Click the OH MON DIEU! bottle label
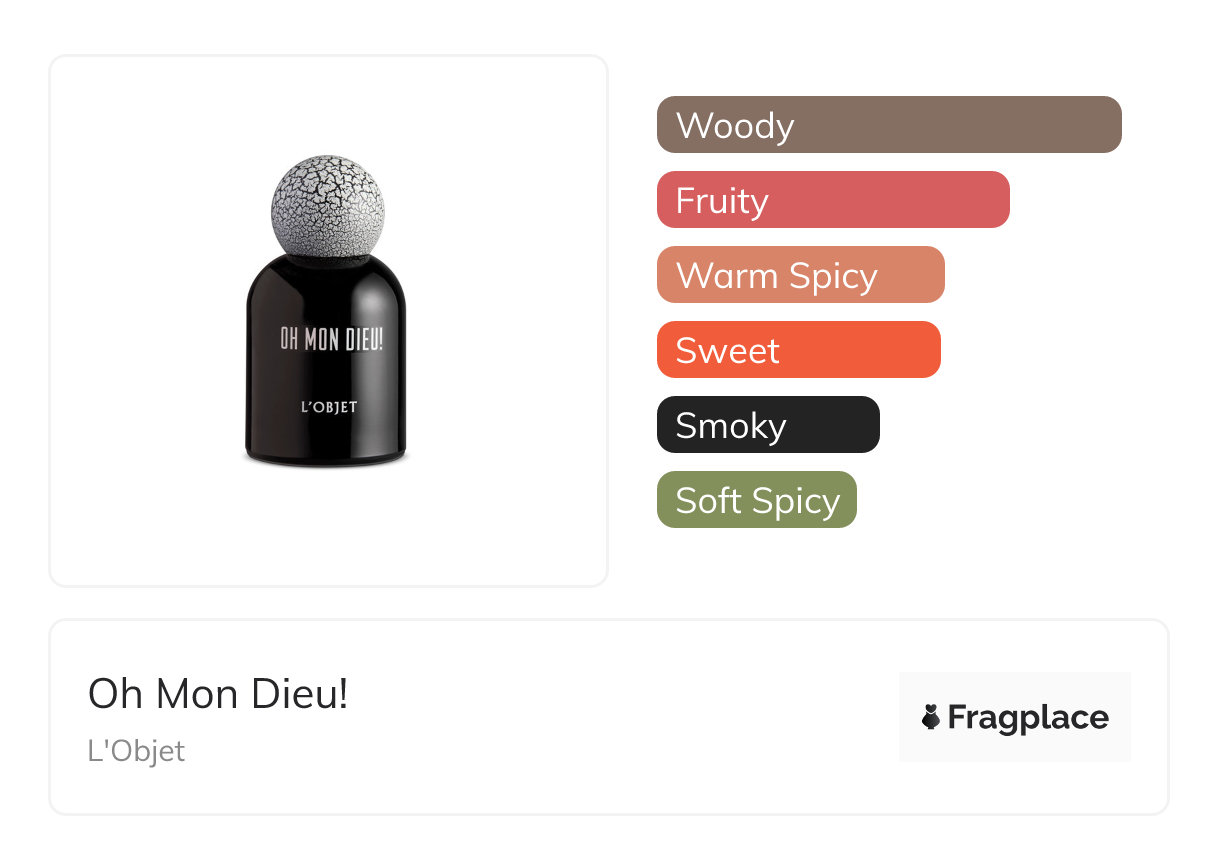The width and height of the screenshot is (1218, 864). (331, 340)
